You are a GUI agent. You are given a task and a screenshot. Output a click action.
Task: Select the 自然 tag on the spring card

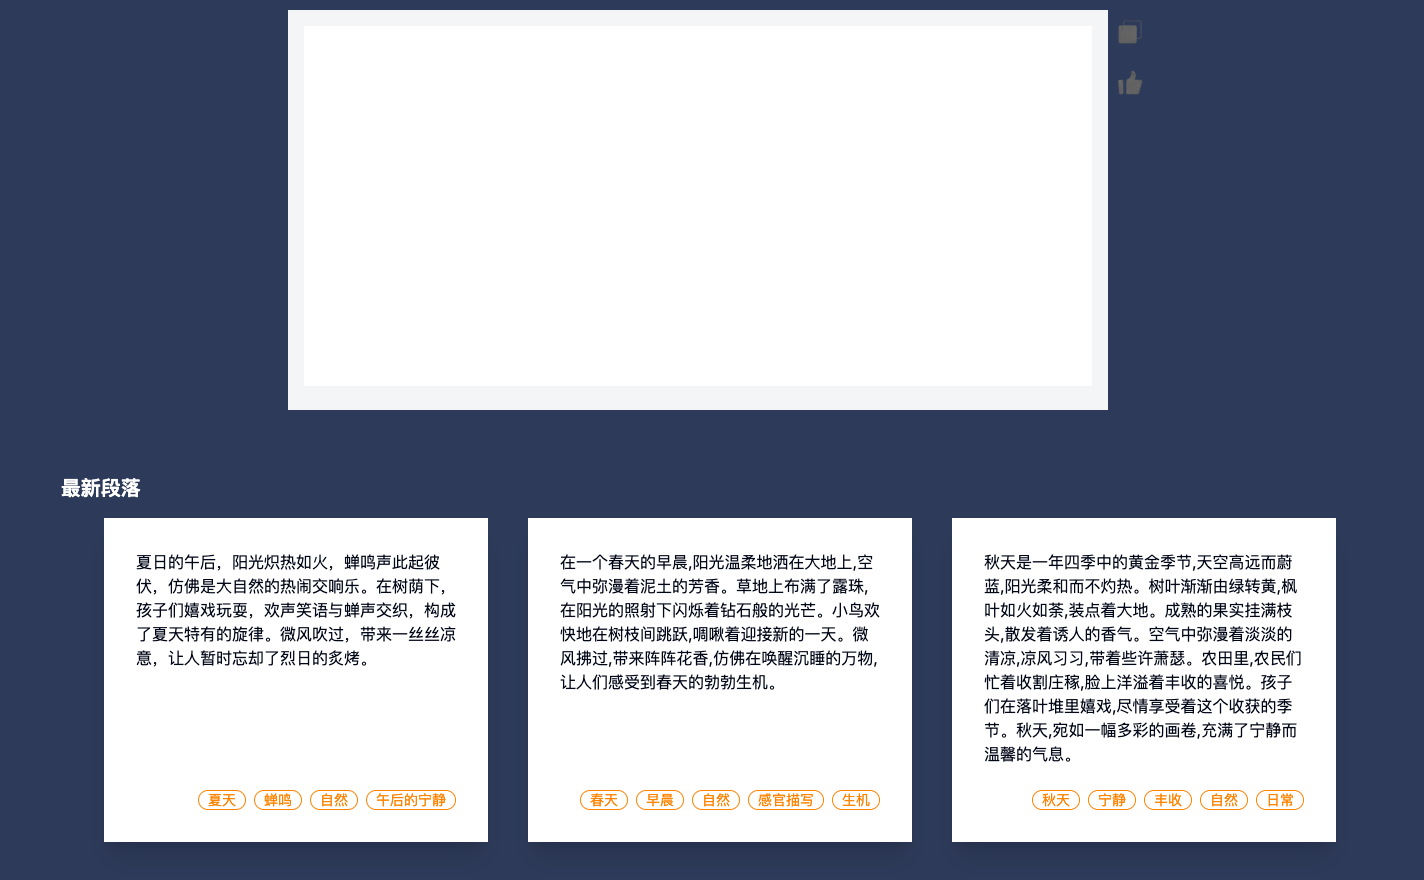716,800
